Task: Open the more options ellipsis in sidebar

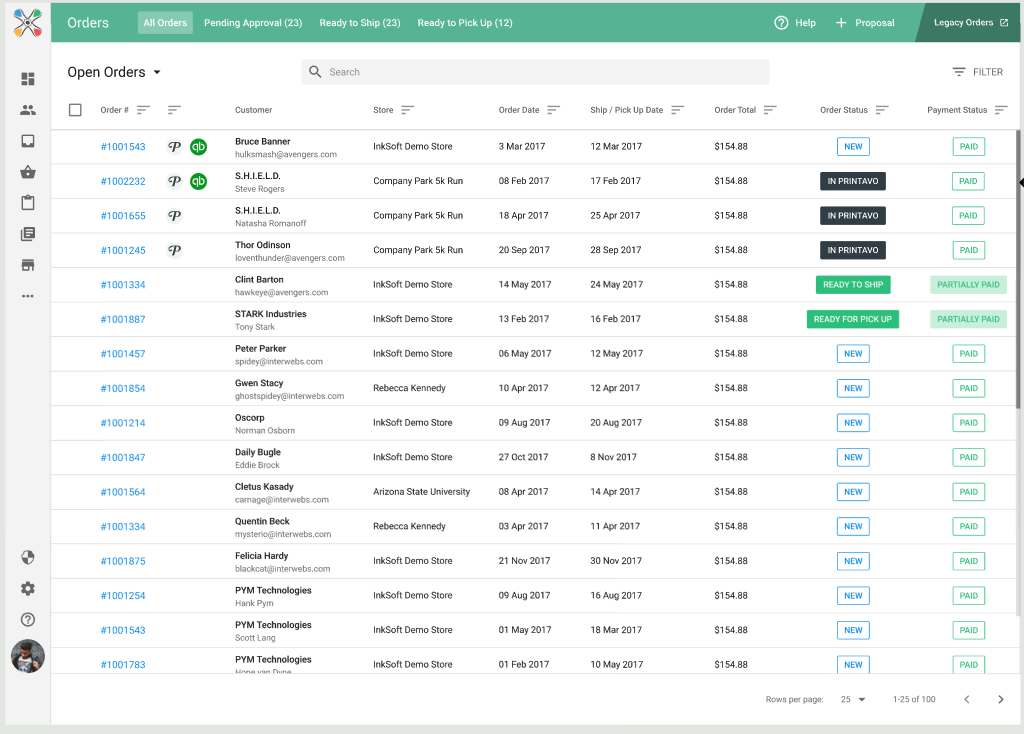Action: (x=28, y=296)
